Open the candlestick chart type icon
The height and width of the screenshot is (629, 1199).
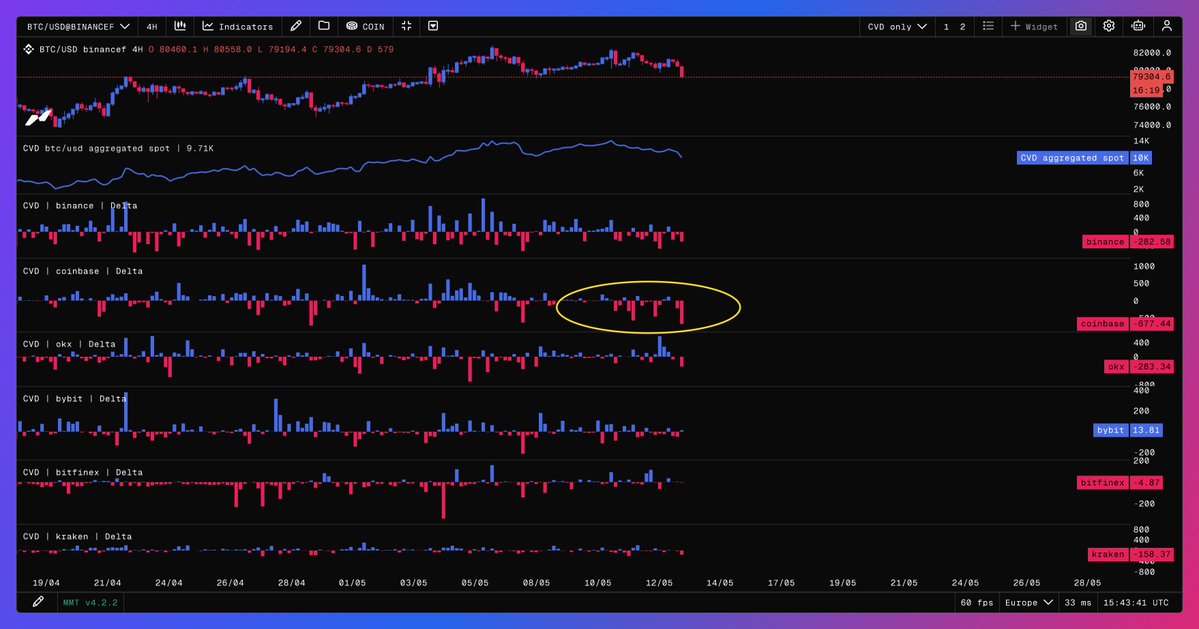click(x=180, y=26)
